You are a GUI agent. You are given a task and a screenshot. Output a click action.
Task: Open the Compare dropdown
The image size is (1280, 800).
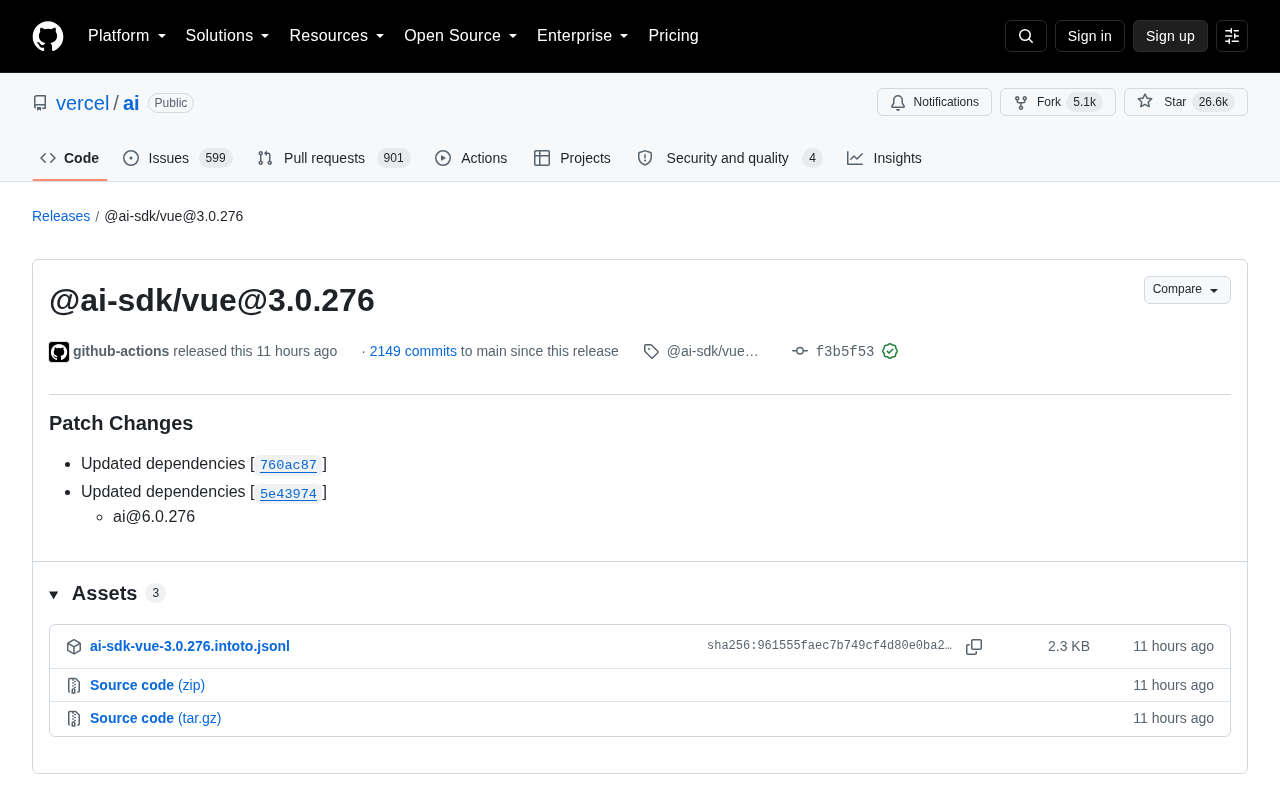[1187, 290]
